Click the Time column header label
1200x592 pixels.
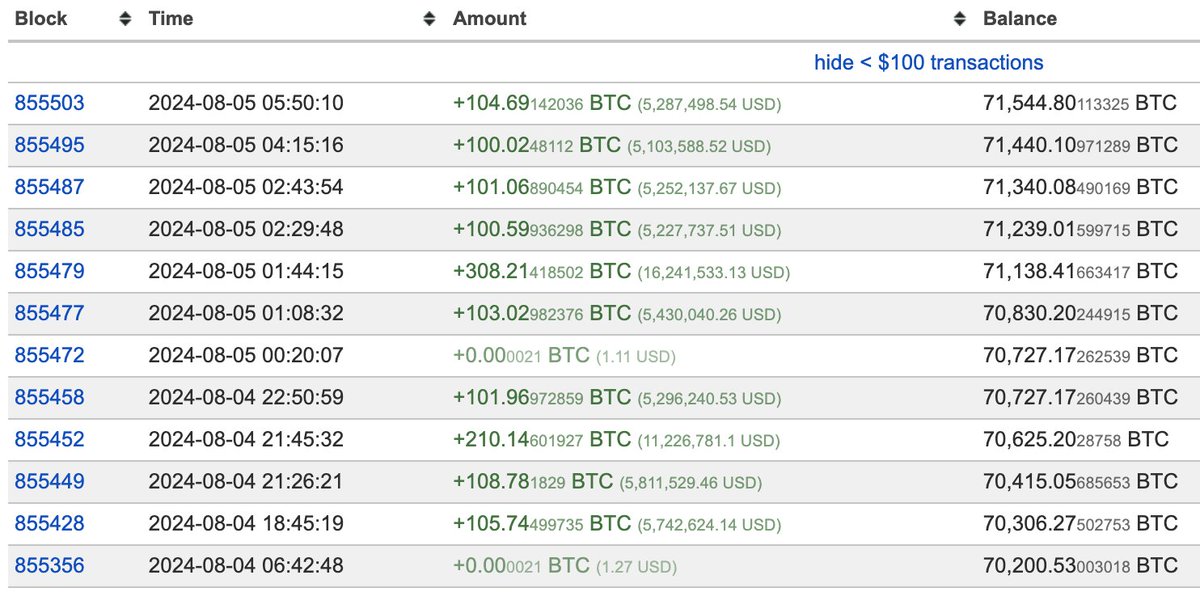(171, 19)
